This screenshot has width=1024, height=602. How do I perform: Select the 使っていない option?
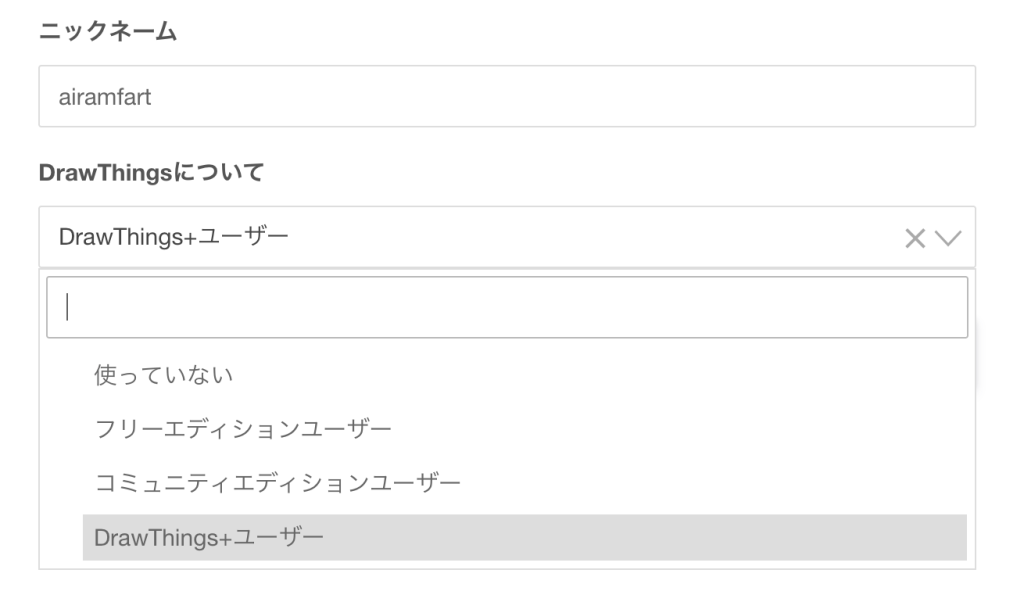(x=164, y=376)
